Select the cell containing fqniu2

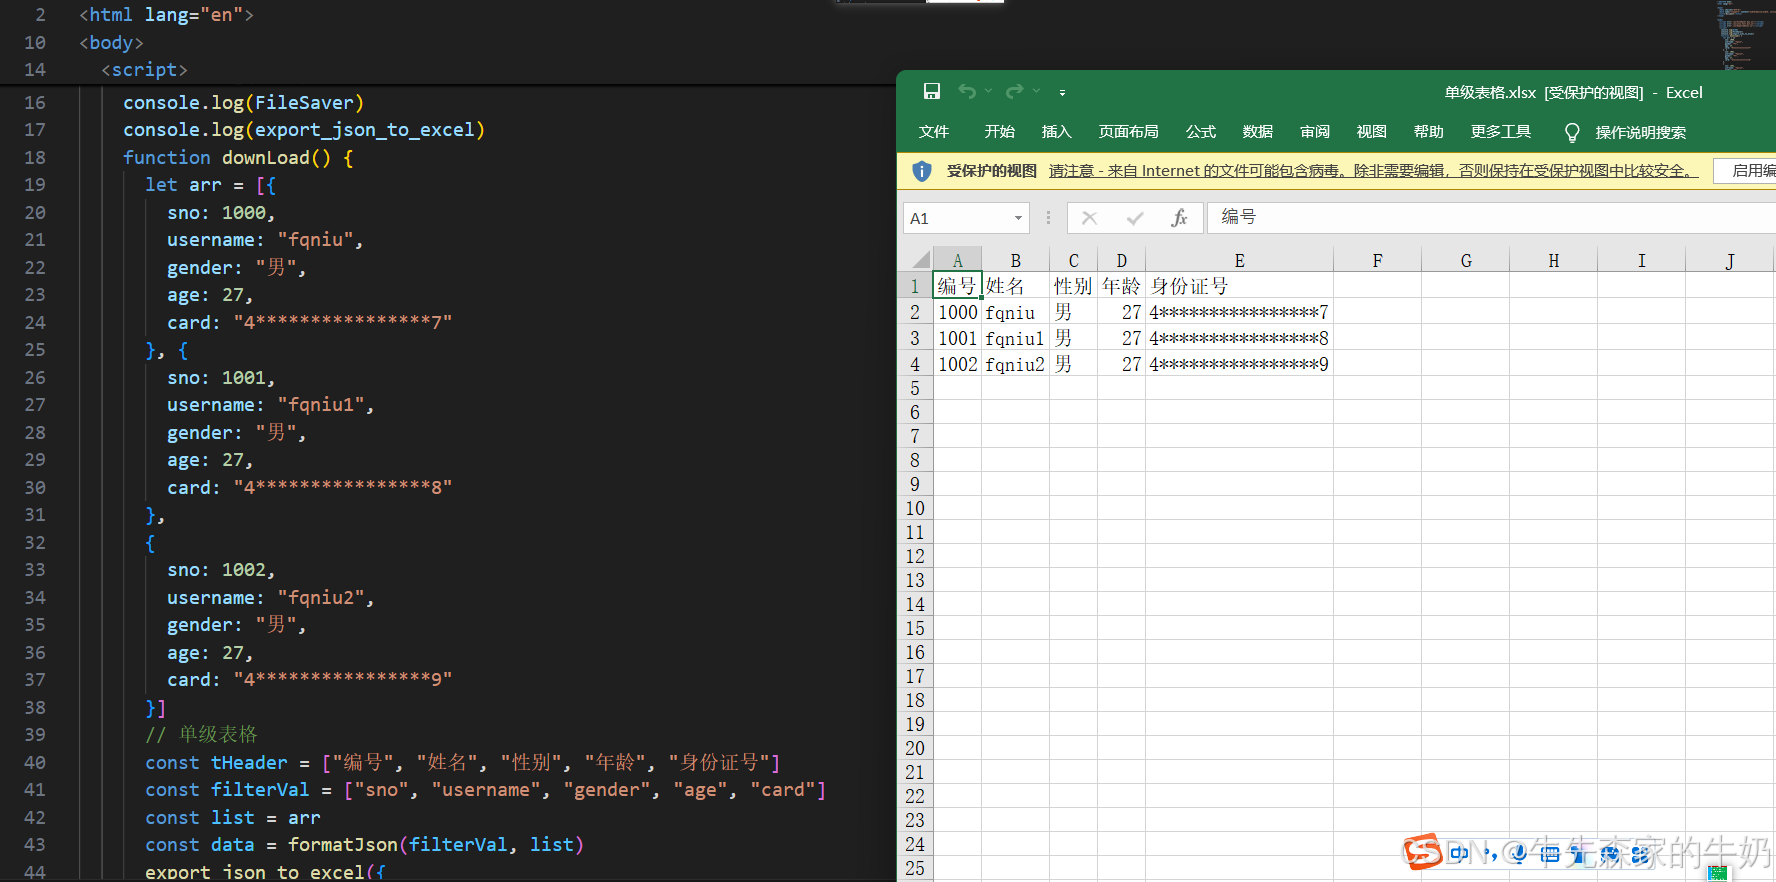tap(1015, 364)
